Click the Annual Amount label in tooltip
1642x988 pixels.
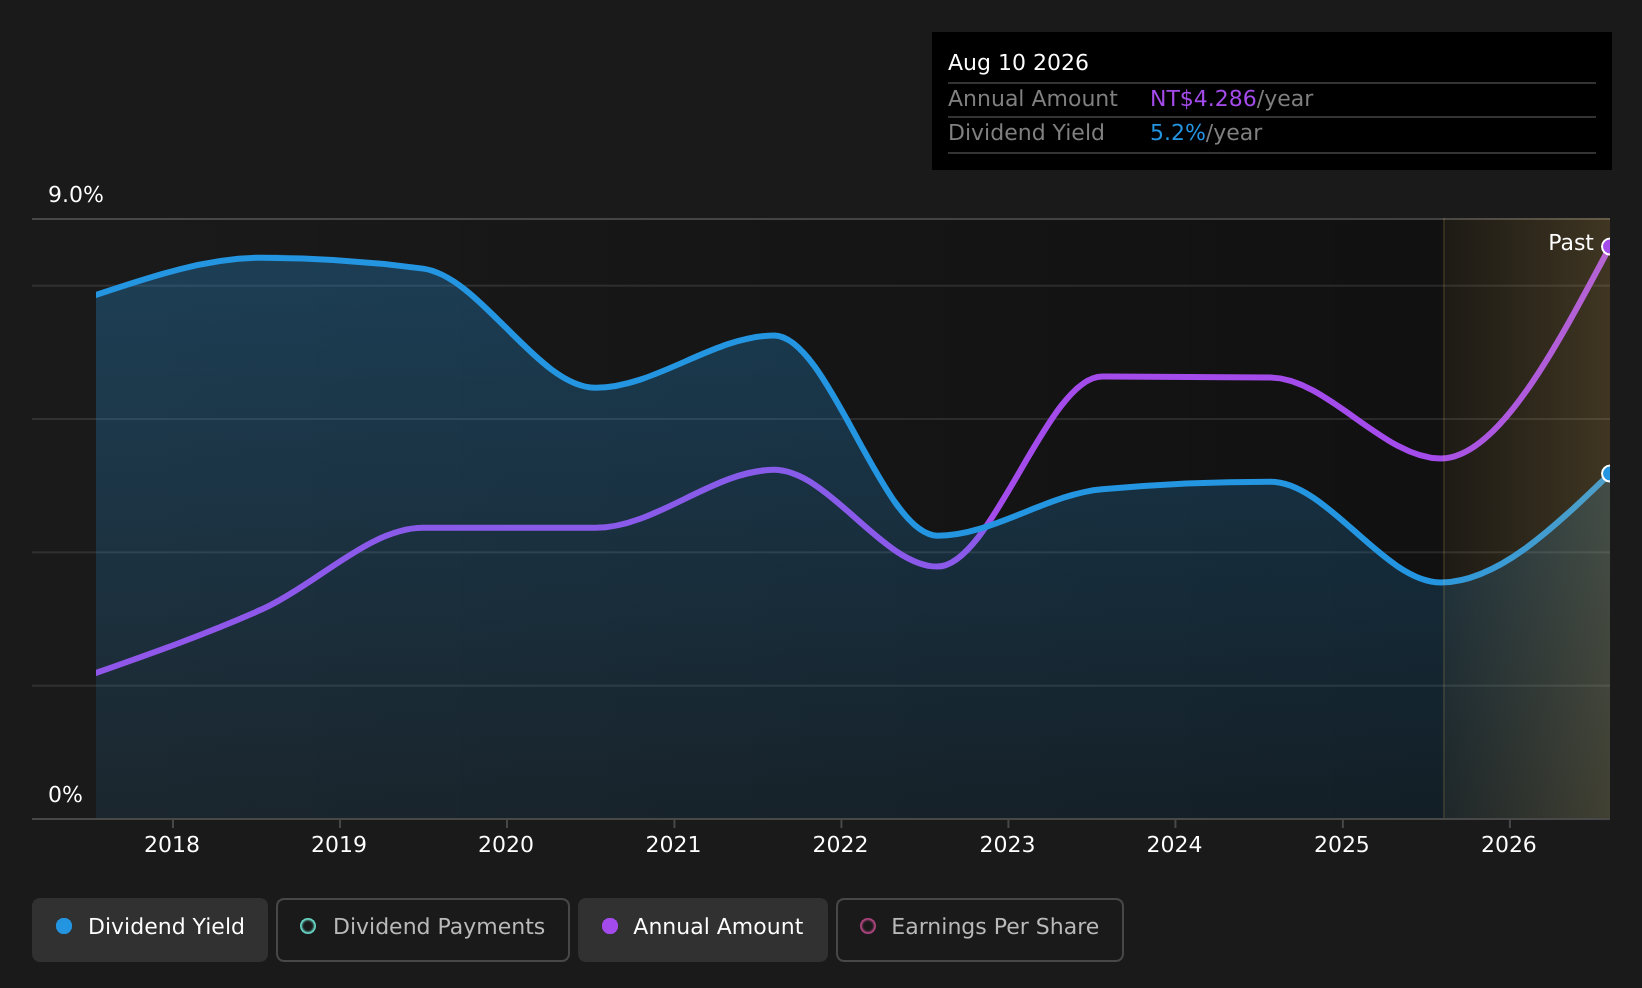click(x=1033, y=99)
